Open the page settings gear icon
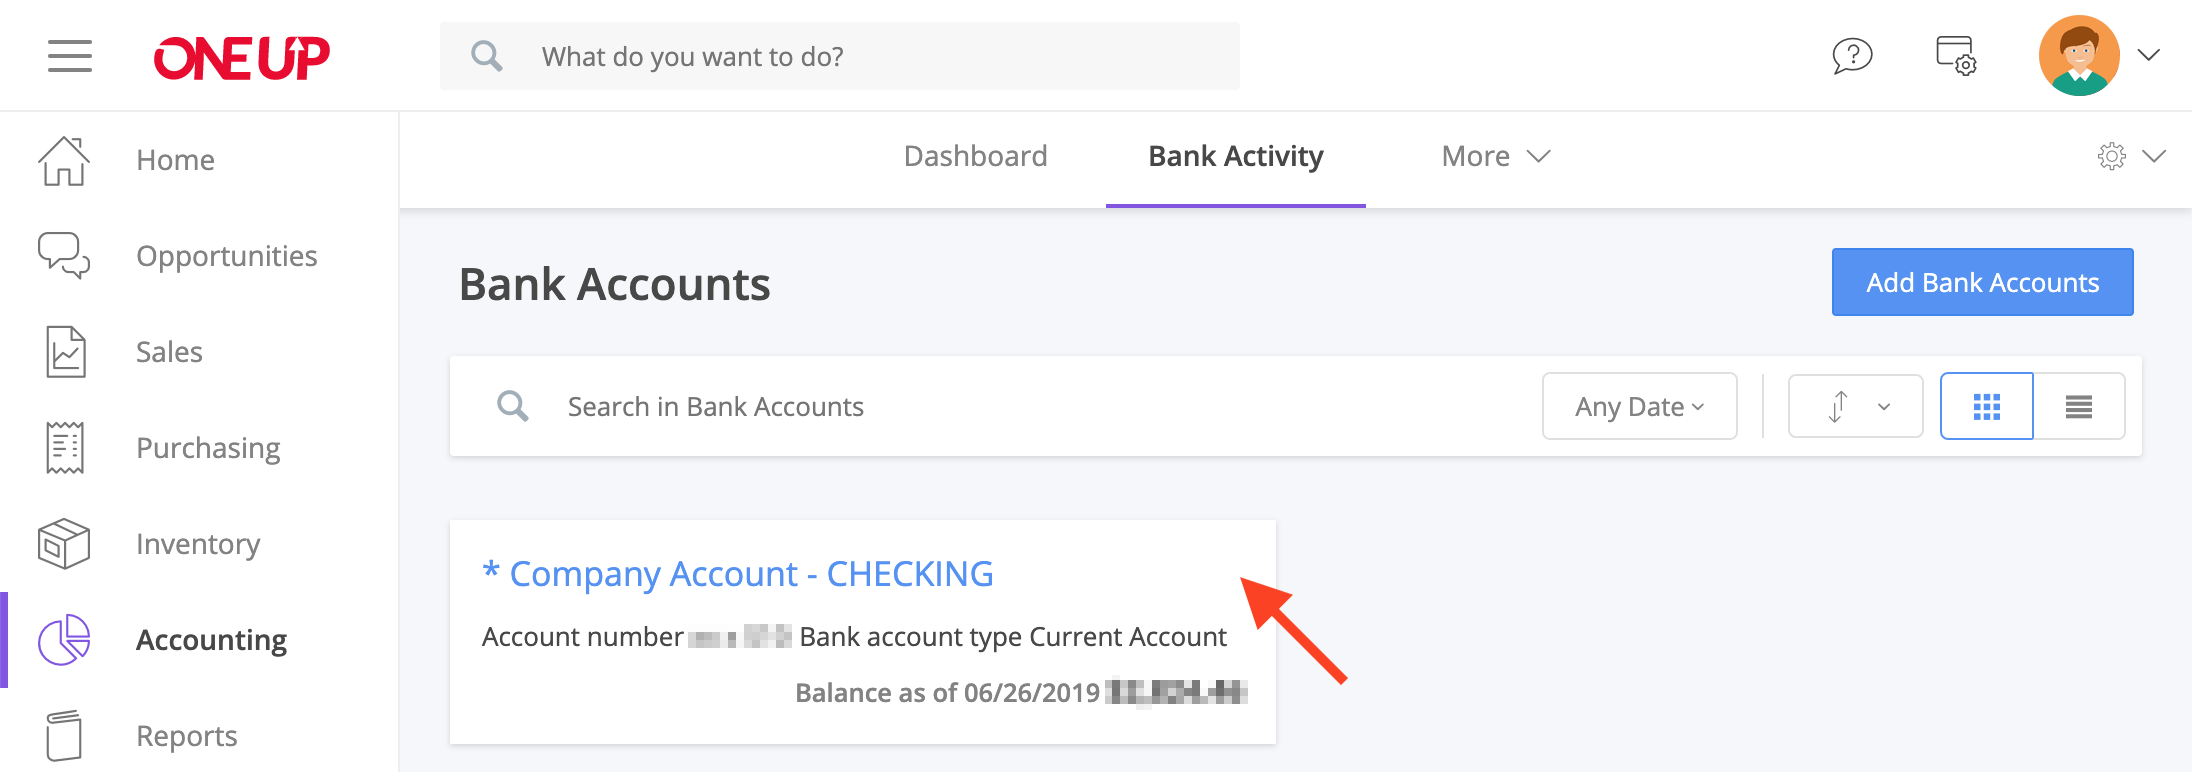 coord(2112,156)
